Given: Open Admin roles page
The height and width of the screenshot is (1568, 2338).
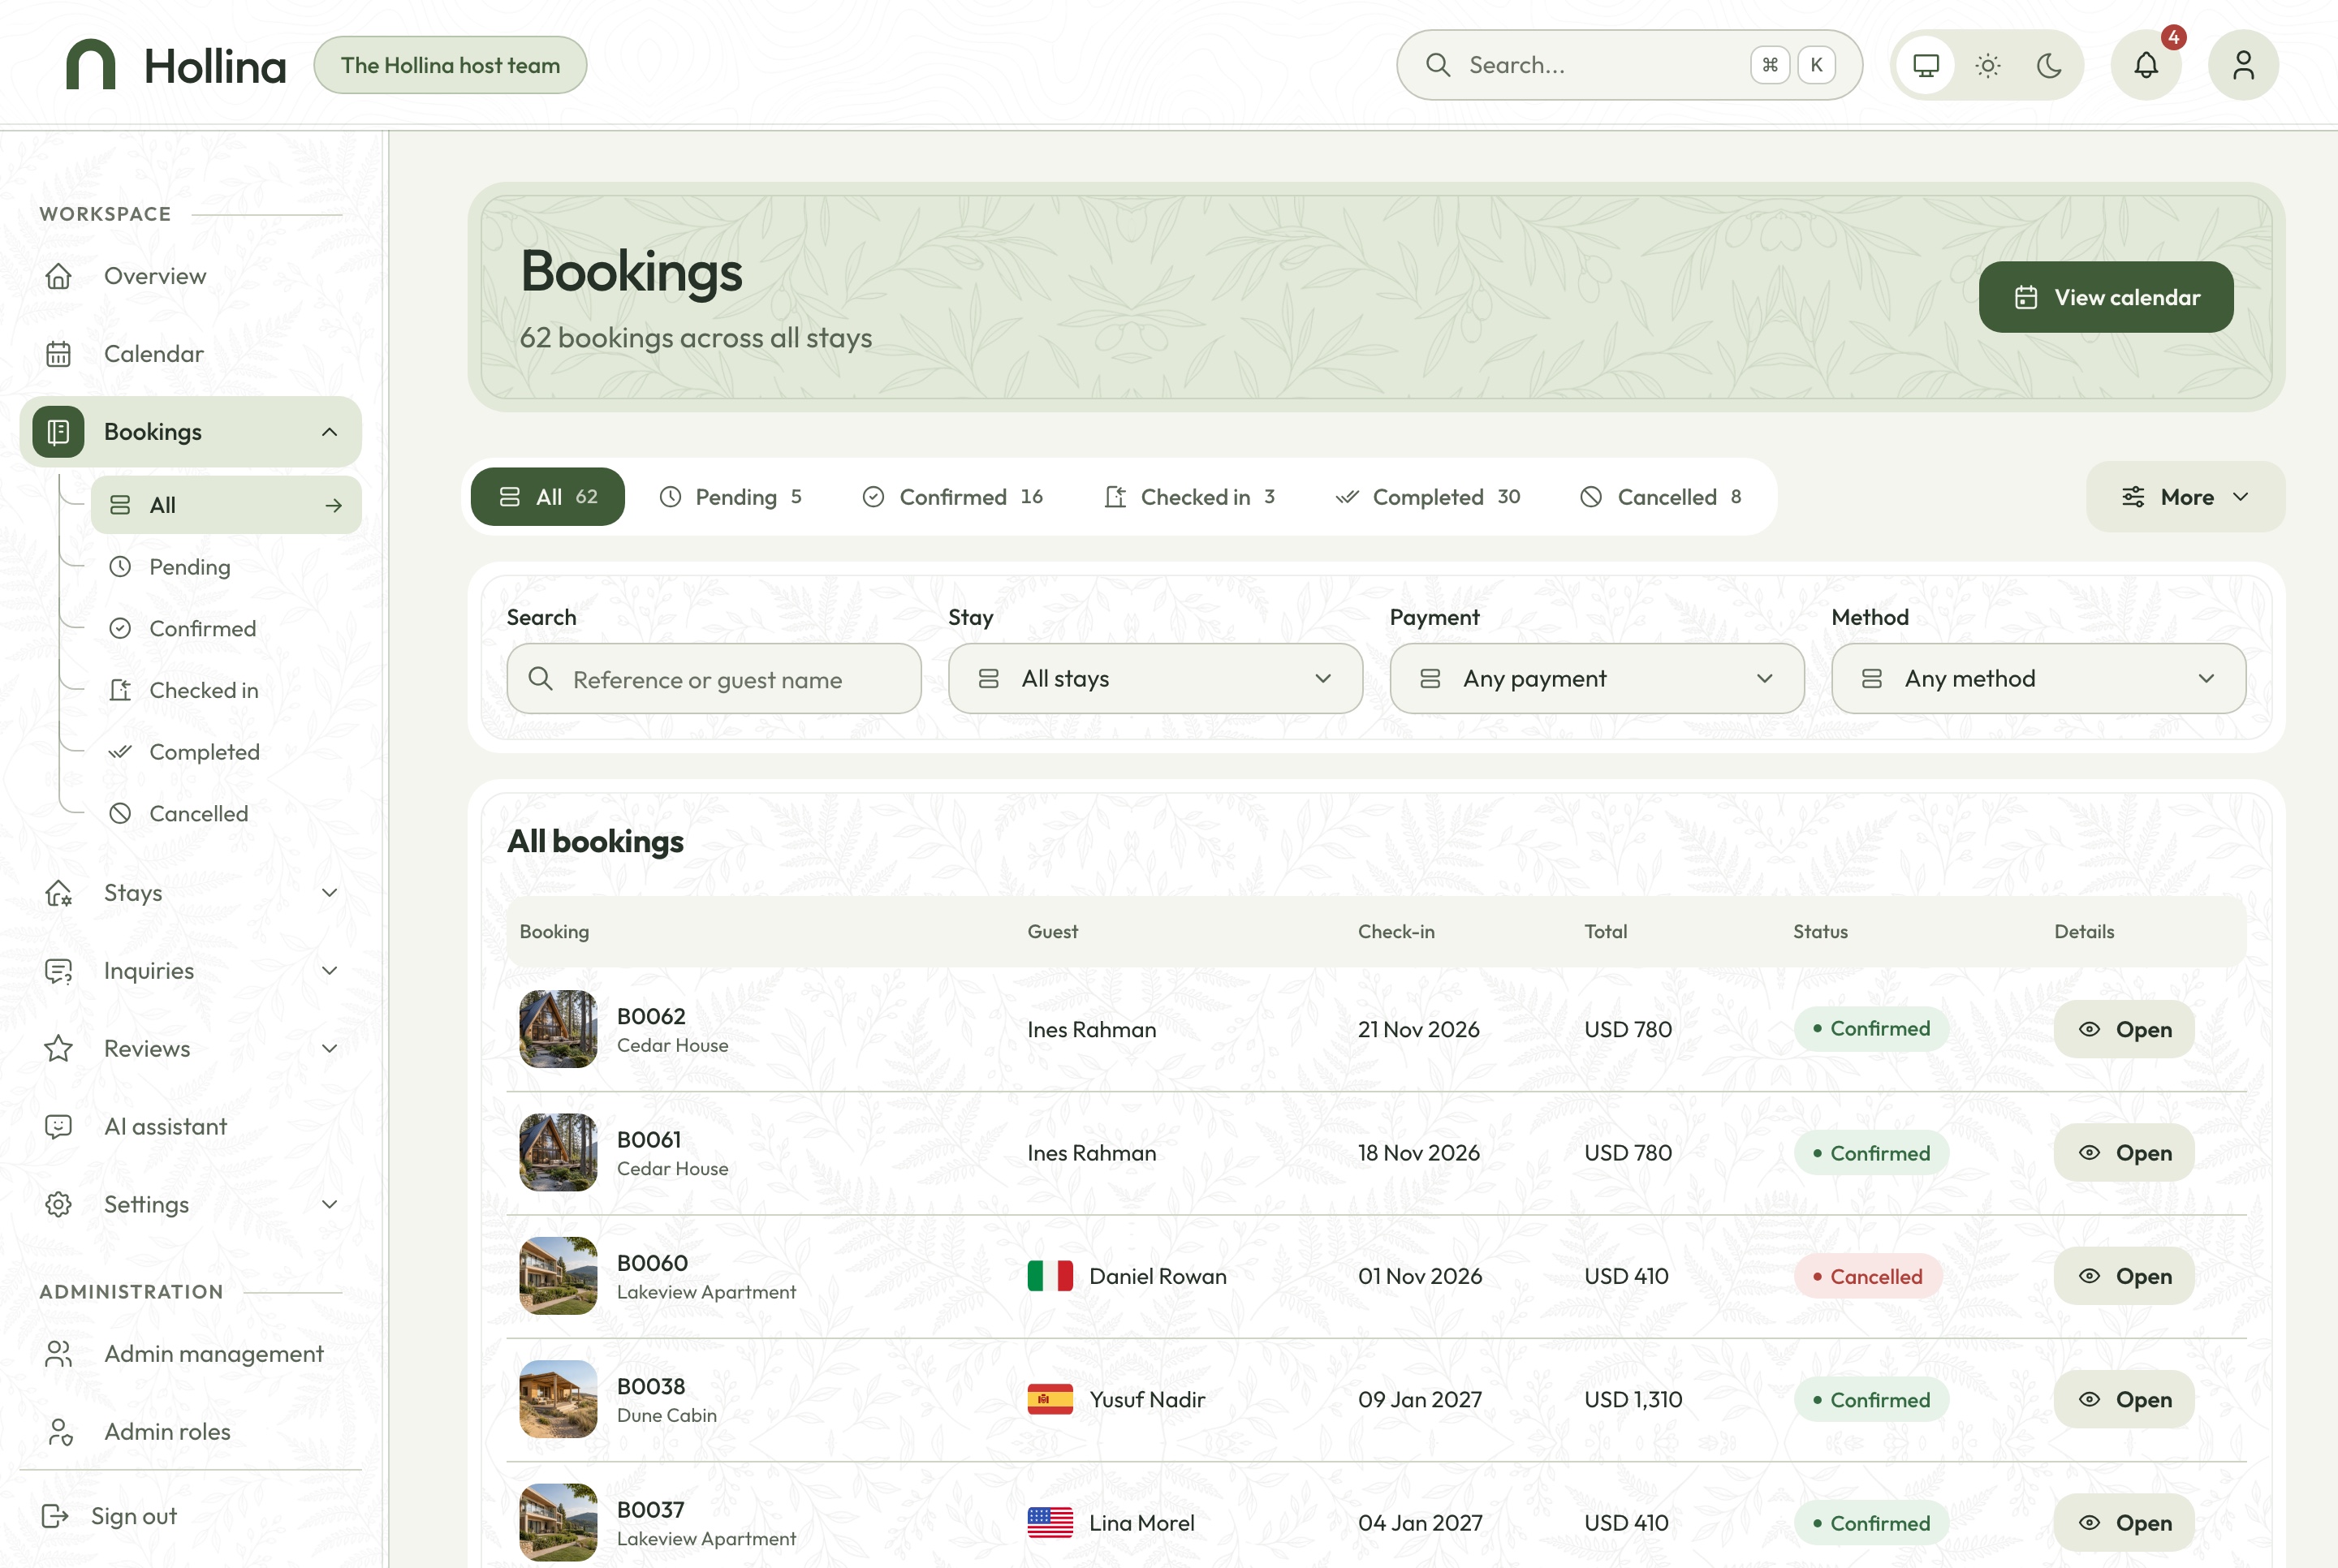Looking at the screenshot, I should coord(190,1432).
